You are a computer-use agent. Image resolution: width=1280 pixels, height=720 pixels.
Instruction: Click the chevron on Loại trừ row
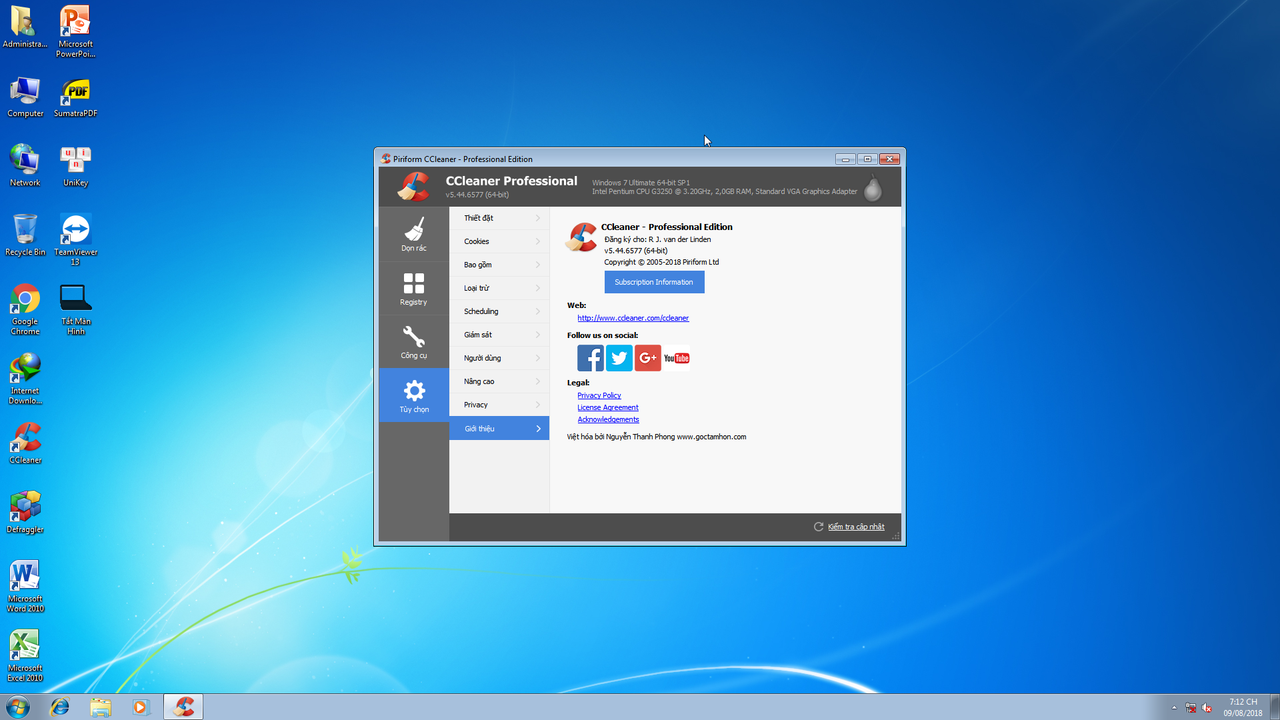tap(538, 288)
